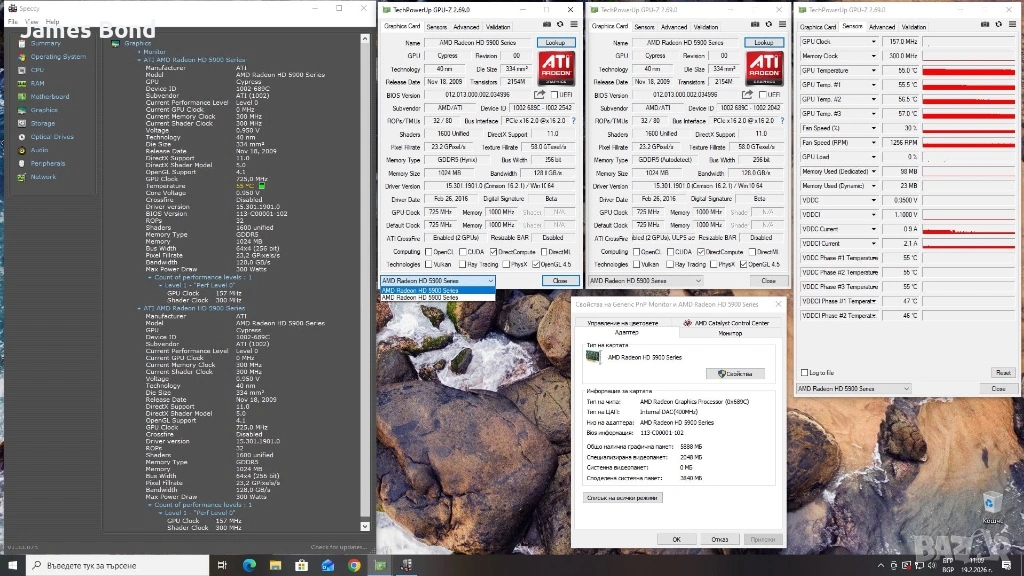Open the GPU Temperature sensor dropdown arrow

click(x=873, y=71)
